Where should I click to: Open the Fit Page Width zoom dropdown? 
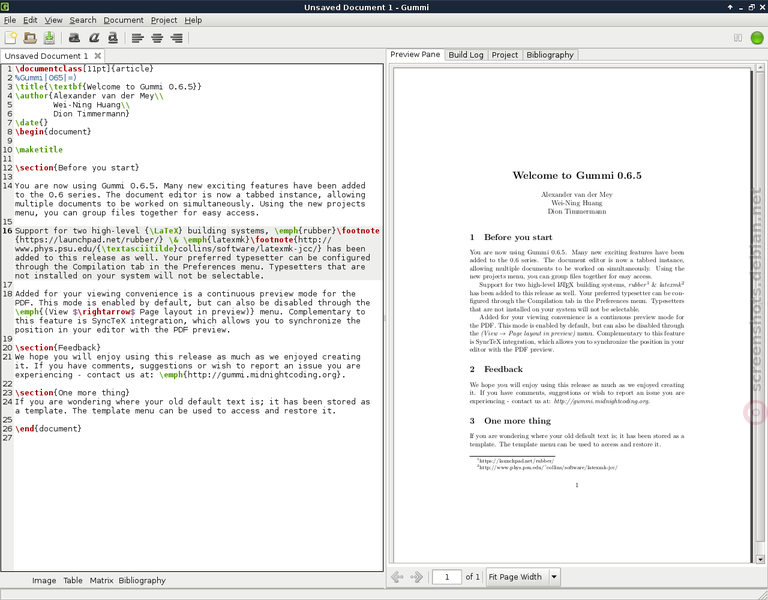(x=523, y=577)
